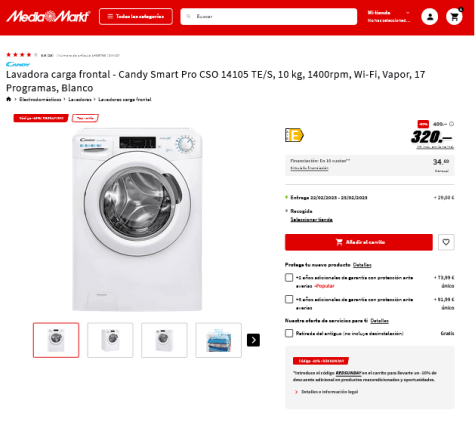Go to Lavadoras breadcrumb
The image size is (475, 425).
(80, 99)
